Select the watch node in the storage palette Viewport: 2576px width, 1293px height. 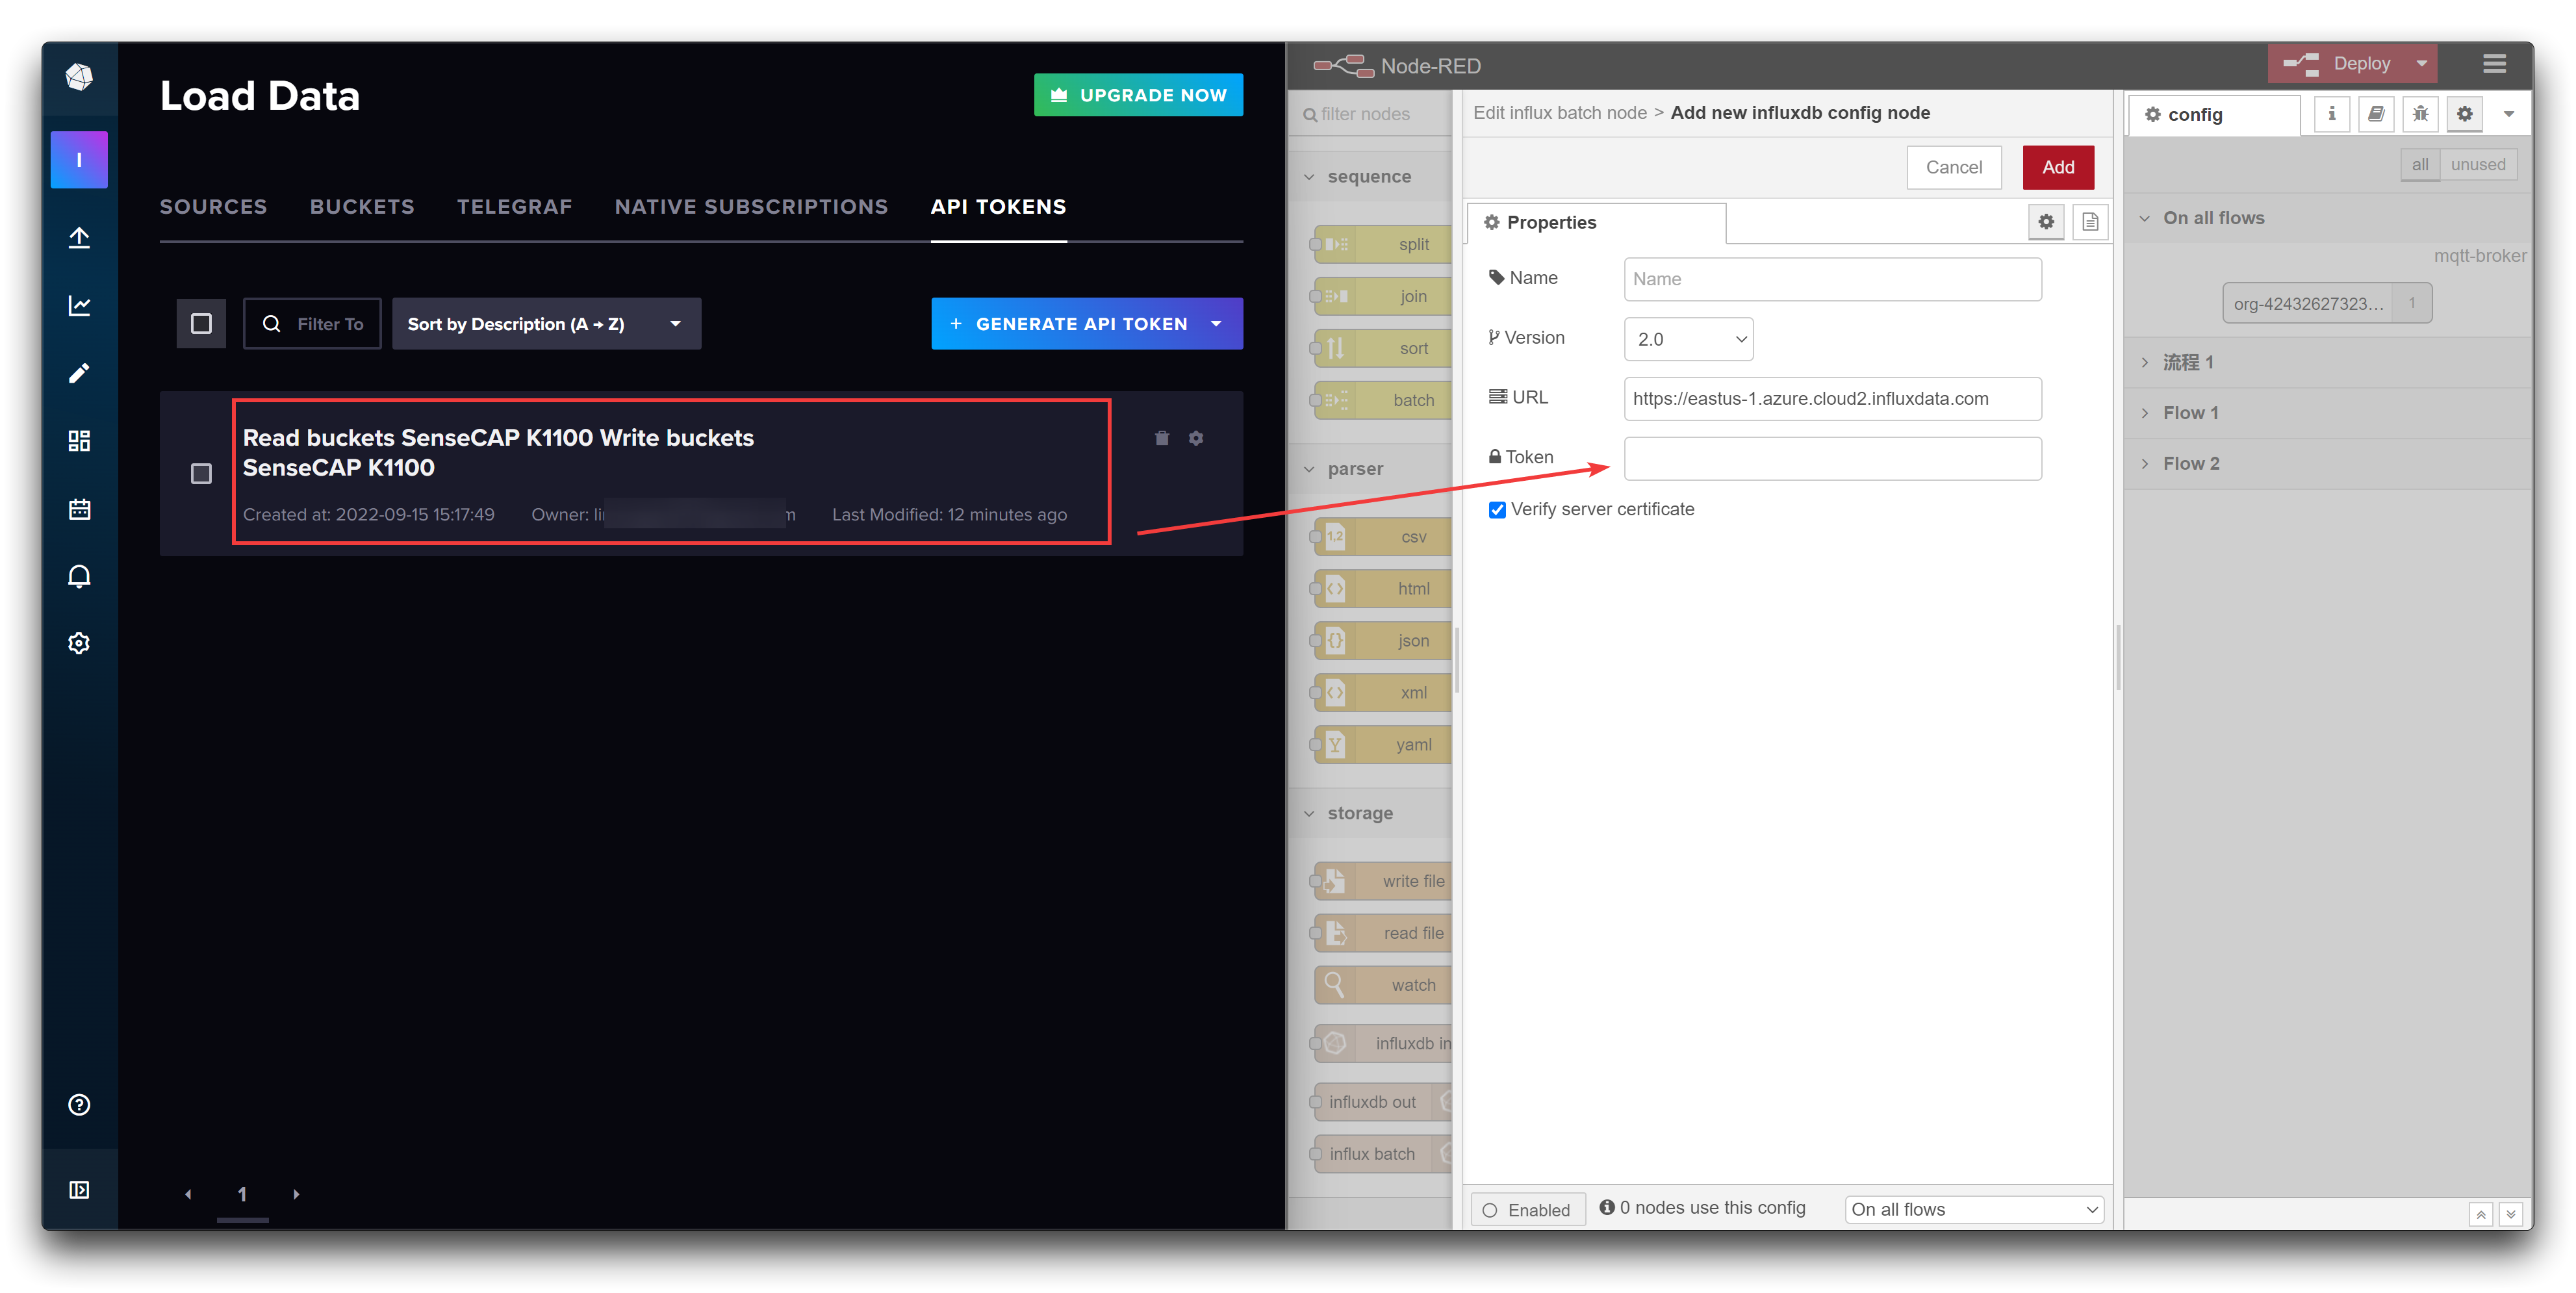1383,985
